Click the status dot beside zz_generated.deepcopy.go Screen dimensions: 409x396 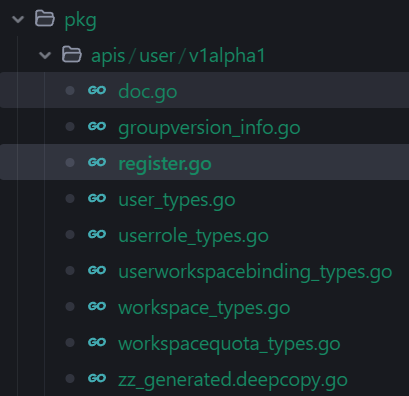point(70,378)
